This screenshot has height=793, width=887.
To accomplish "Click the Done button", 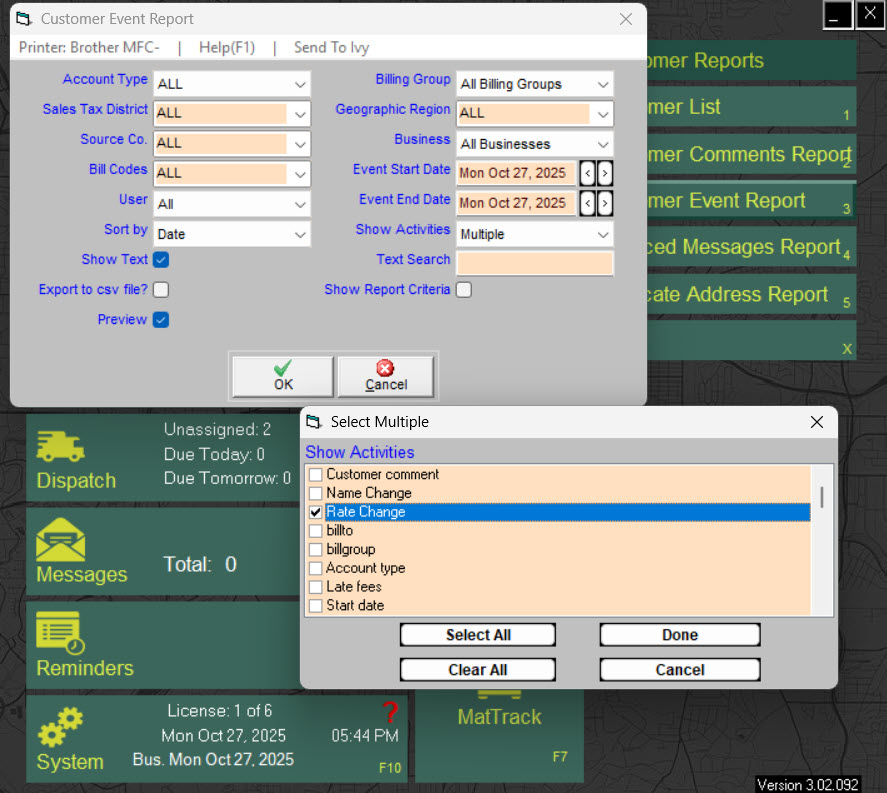I will [x=679, y=635].
